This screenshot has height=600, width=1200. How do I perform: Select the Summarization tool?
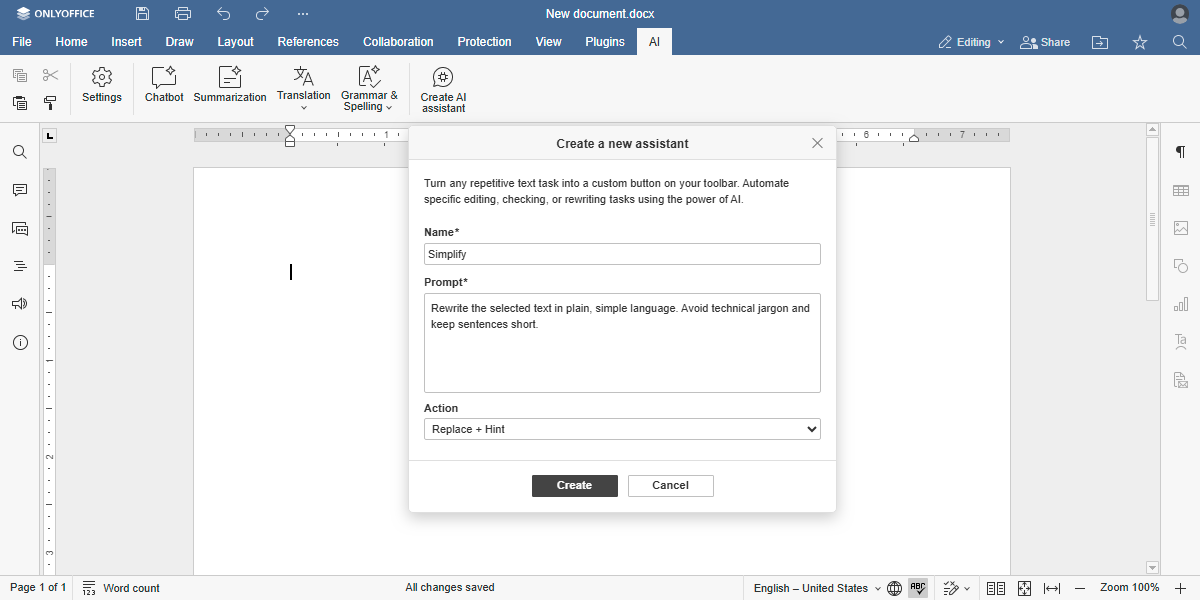pyautogui.click(x=230, y=87)
